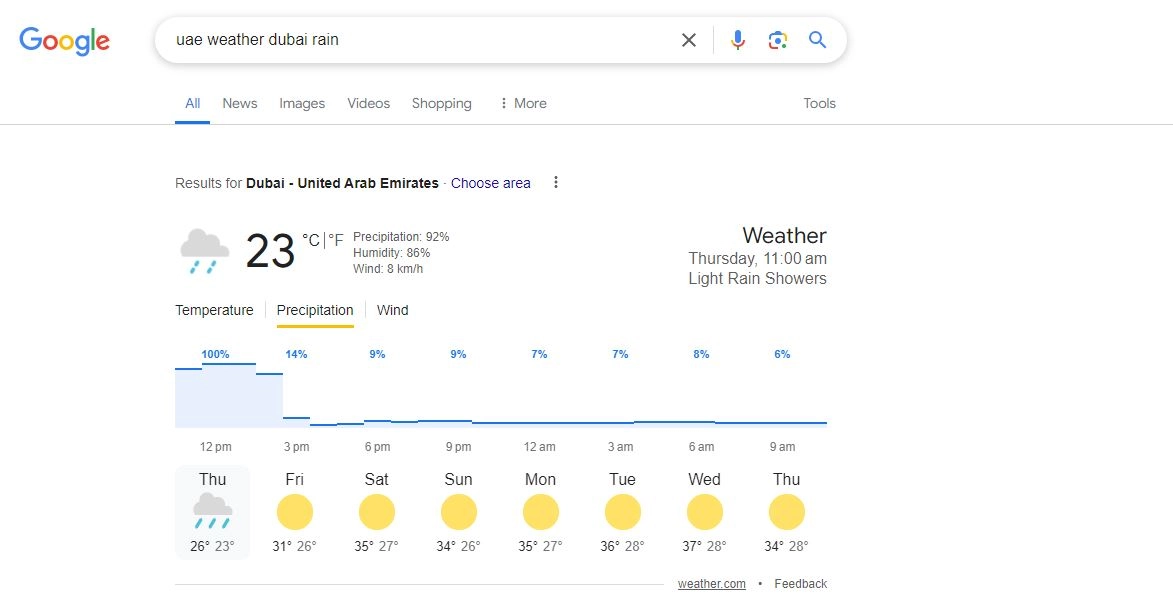Clear the search box text
Viewport: 1173px width, 612px height.
point(689,40)
